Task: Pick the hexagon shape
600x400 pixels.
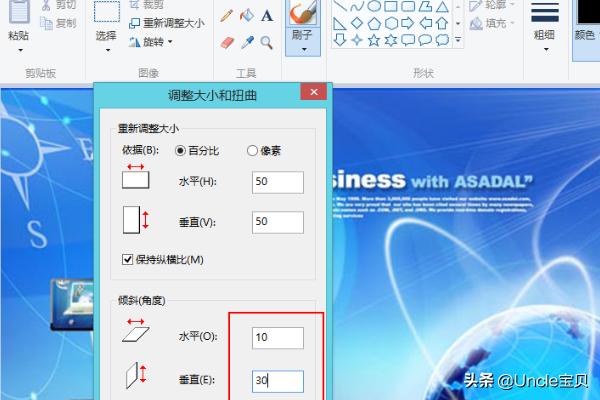Action: 391,24
